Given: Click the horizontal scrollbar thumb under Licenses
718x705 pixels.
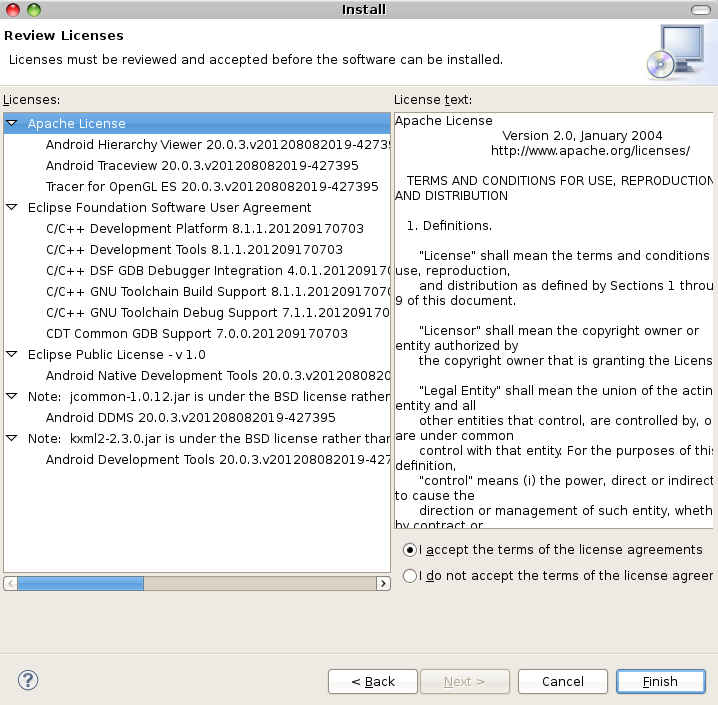Looking at the screenshot, I should 81,583.
